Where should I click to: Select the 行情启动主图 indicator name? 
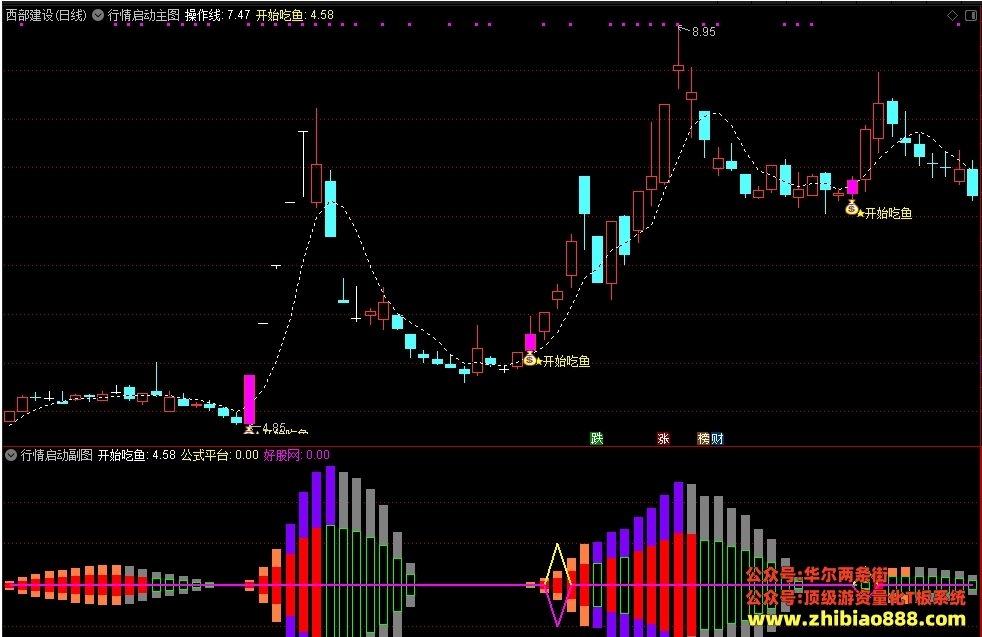click(143, 15)
